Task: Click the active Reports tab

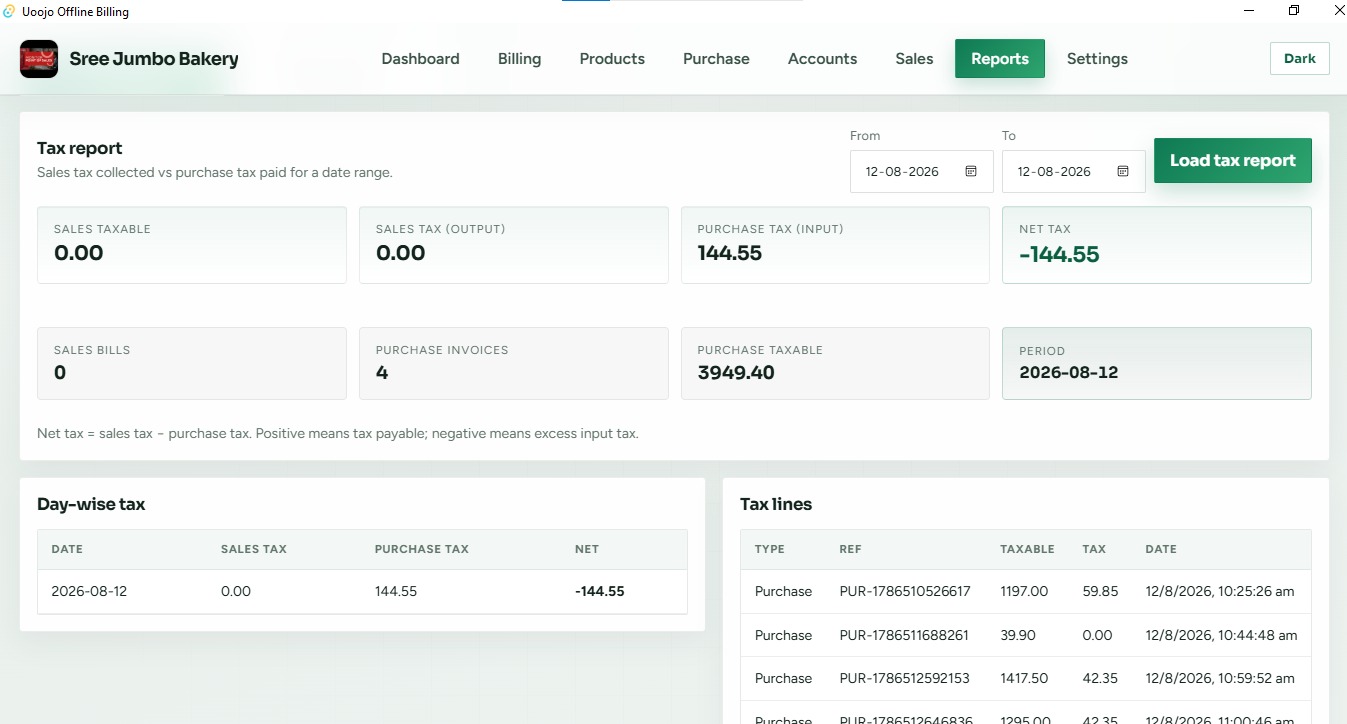Action: click(x=1000, y=59)
